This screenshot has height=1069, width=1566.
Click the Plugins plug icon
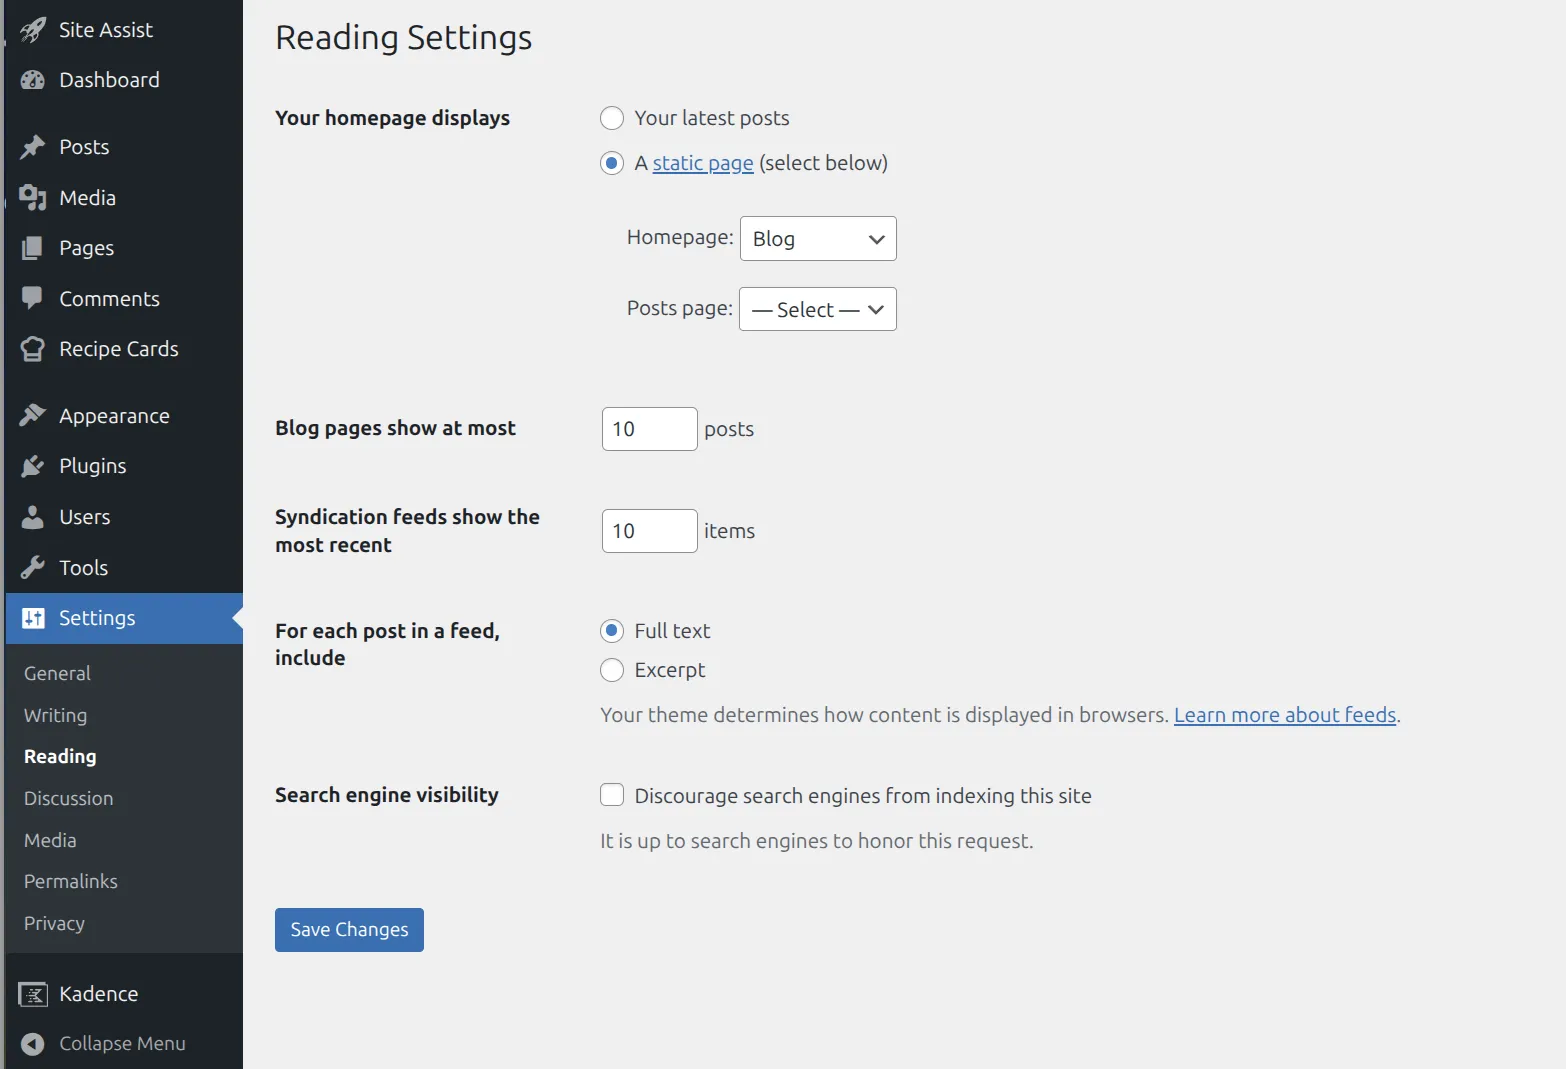[x=33, y=466]
